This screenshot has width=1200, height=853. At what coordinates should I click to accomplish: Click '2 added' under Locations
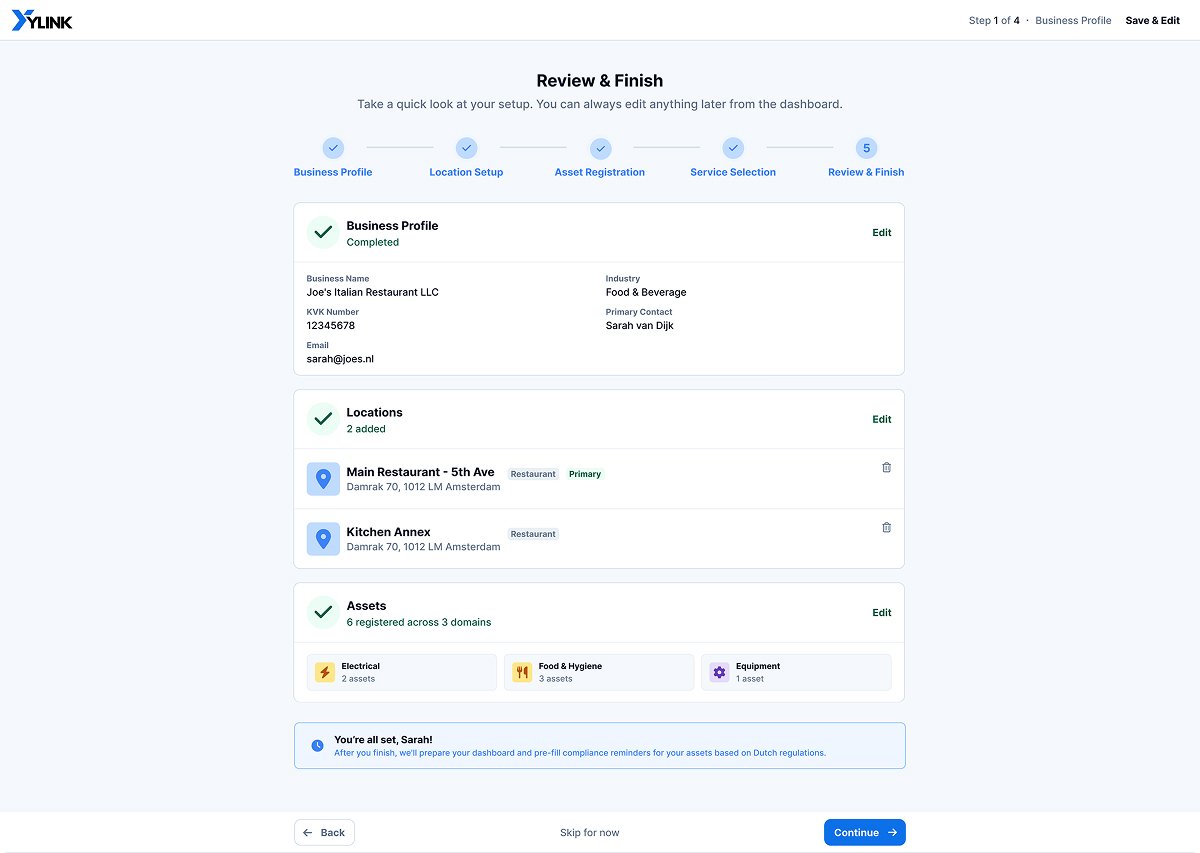coord(366,429)
